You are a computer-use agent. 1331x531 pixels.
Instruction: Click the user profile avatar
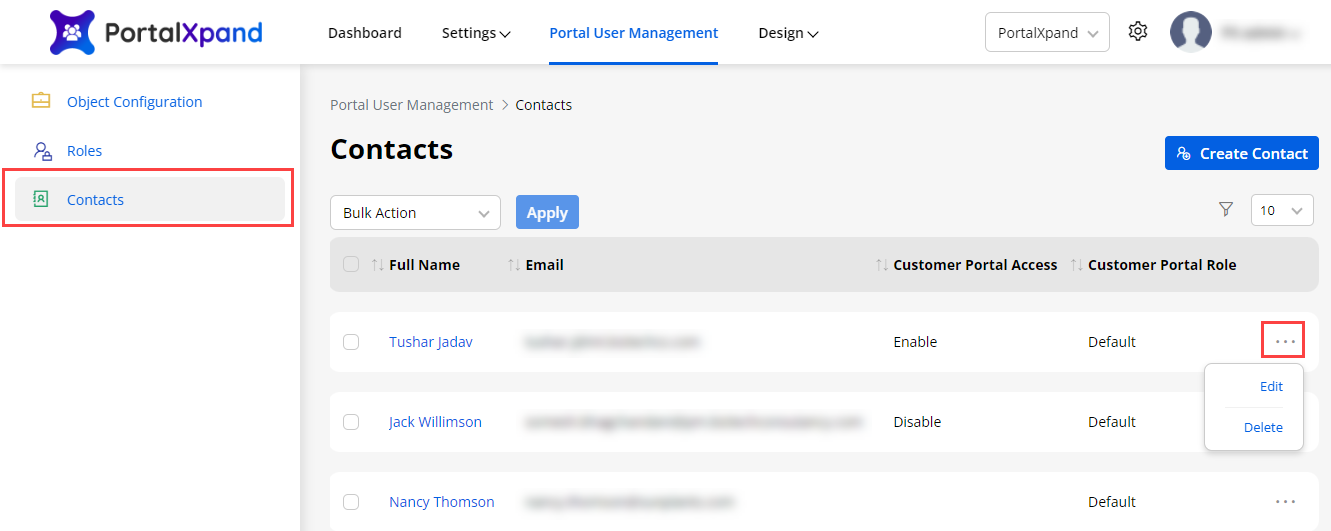click(1190, 32)
